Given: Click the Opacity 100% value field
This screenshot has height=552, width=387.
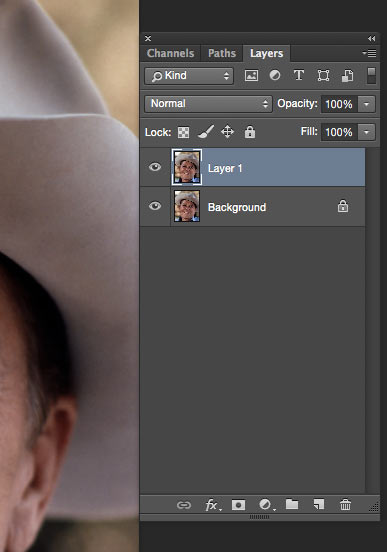Looking at the screenshot, I should point(339,104).
